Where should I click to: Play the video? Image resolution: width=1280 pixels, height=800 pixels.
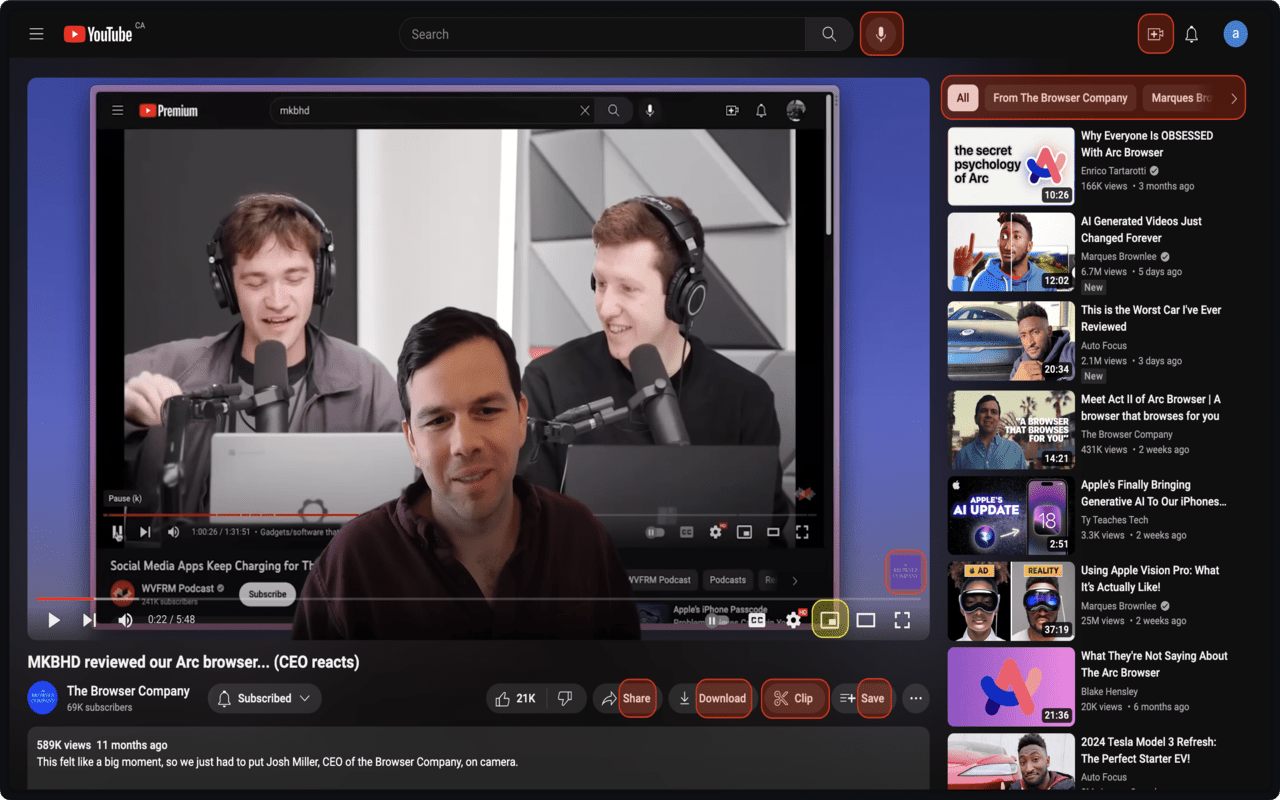coord(54,620)
